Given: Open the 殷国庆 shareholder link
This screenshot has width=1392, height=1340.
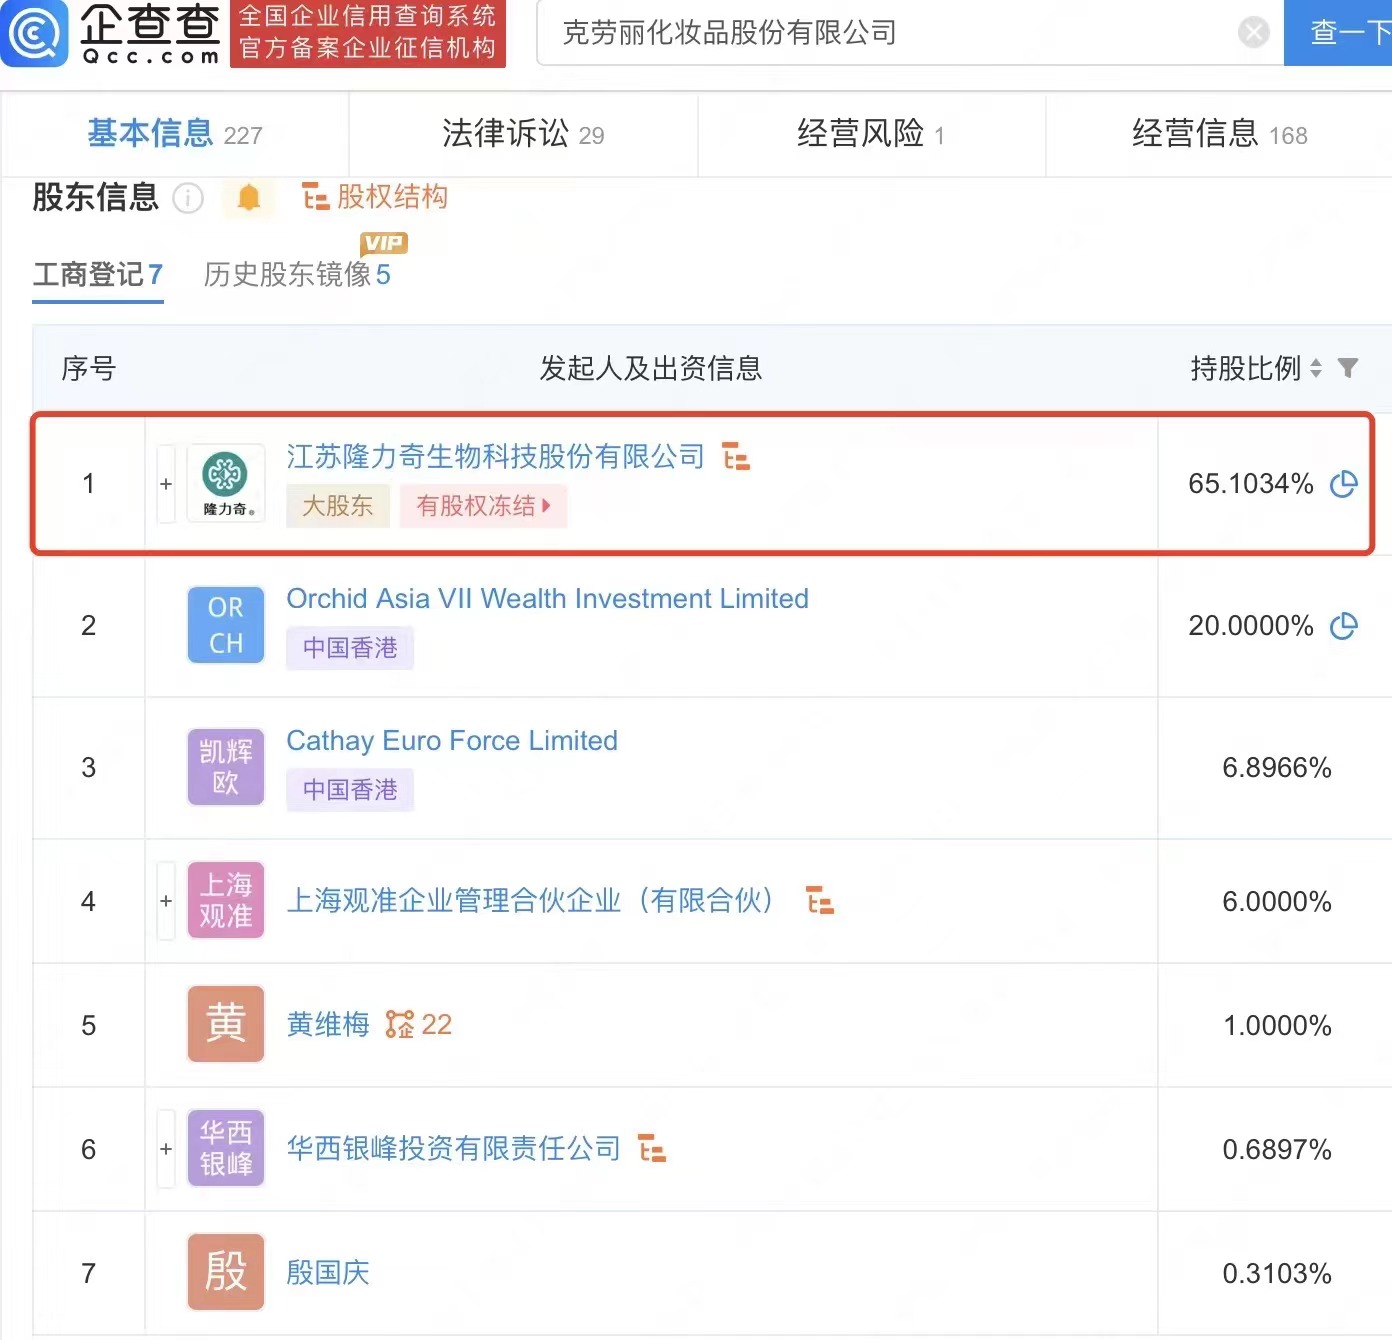Looking at the screenshot, I should pyautogui.click(x=328, y=1273).
